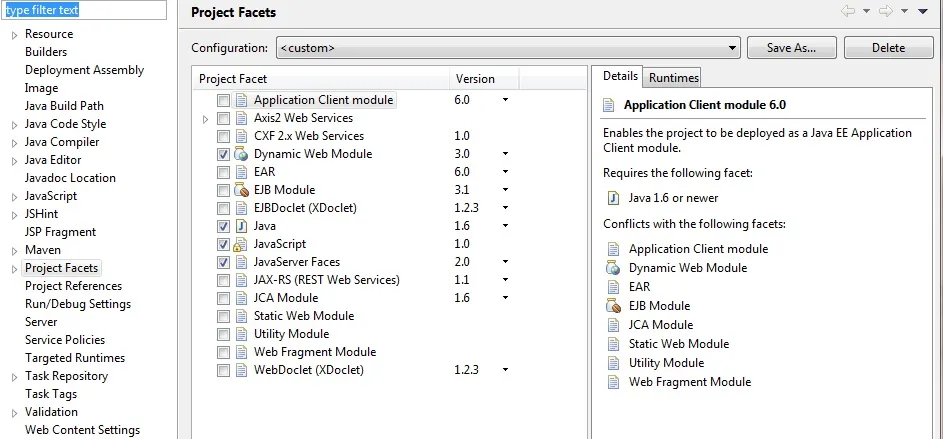The height and width of the screenshot is (439, 943).
Task: Click the Java facet icon
Action: click(x=241, y=226)
